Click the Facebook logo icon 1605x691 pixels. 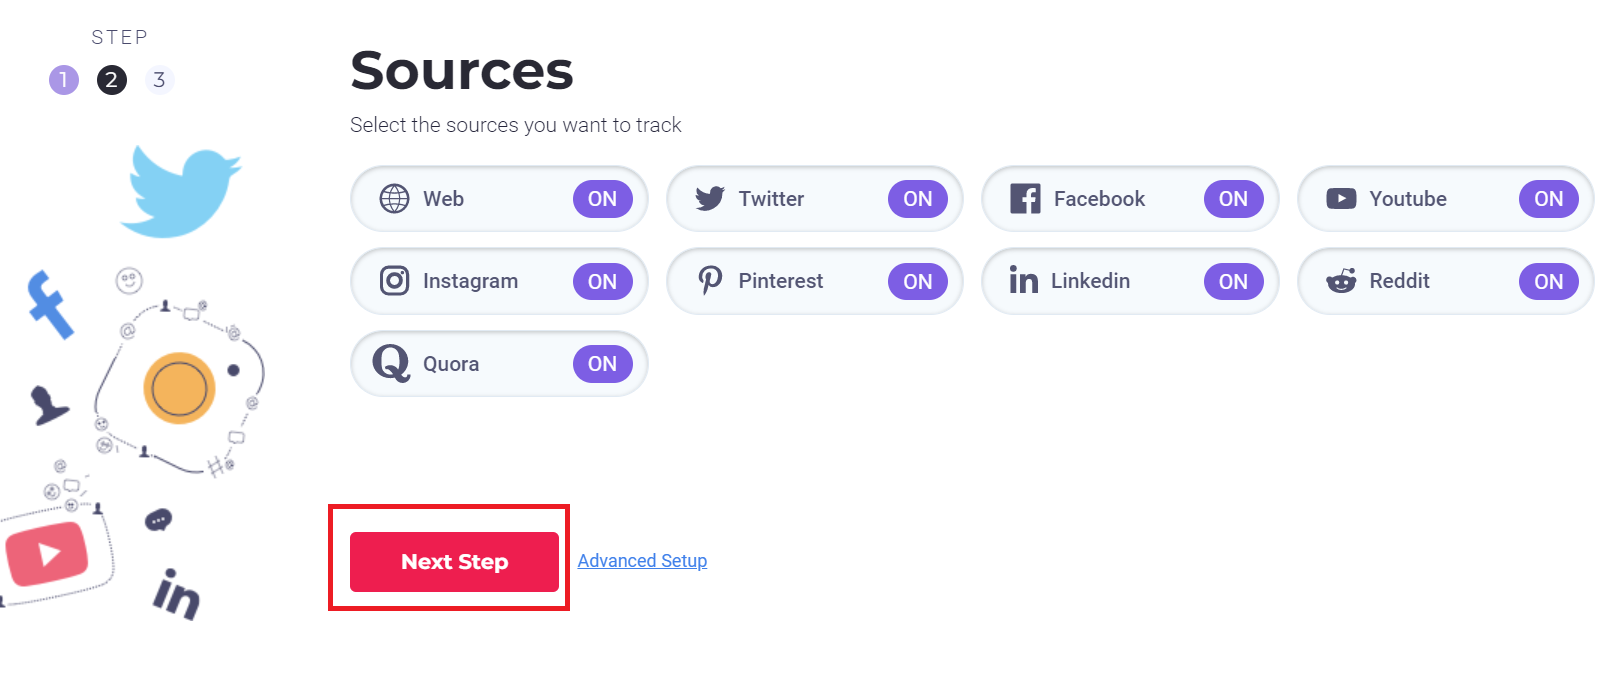1025,199
